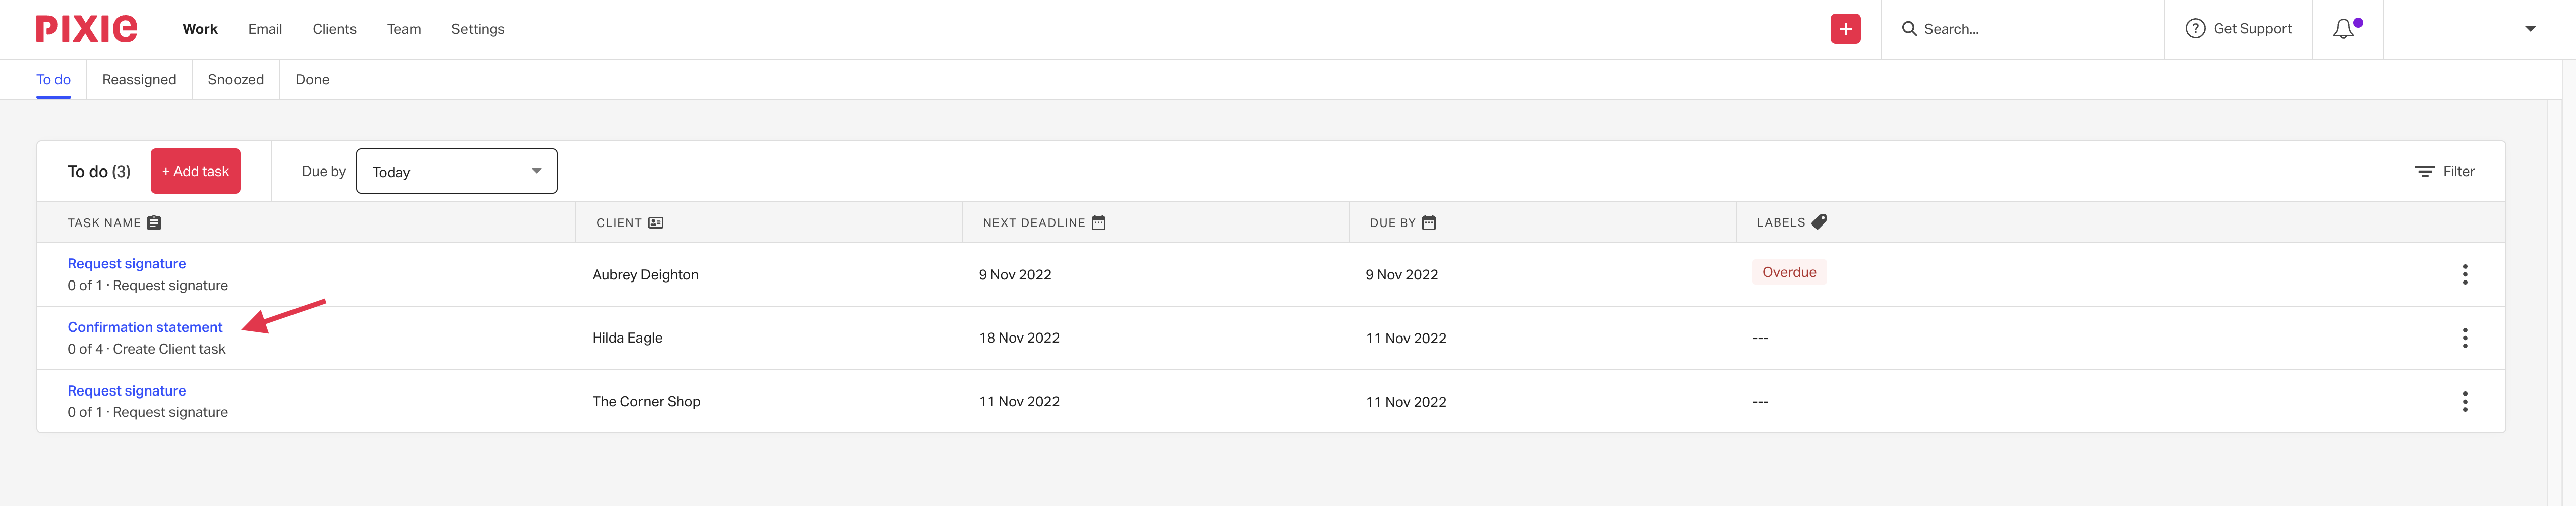Go to the Settings menu item

tap(478, 29)
